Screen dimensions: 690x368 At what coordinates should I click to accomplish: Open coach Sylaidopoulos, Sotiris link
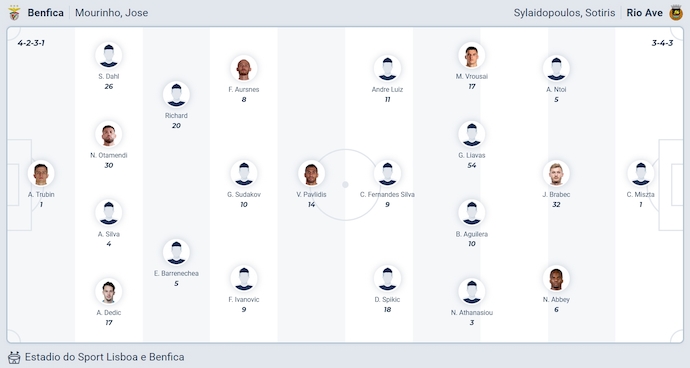click(564, 13)
